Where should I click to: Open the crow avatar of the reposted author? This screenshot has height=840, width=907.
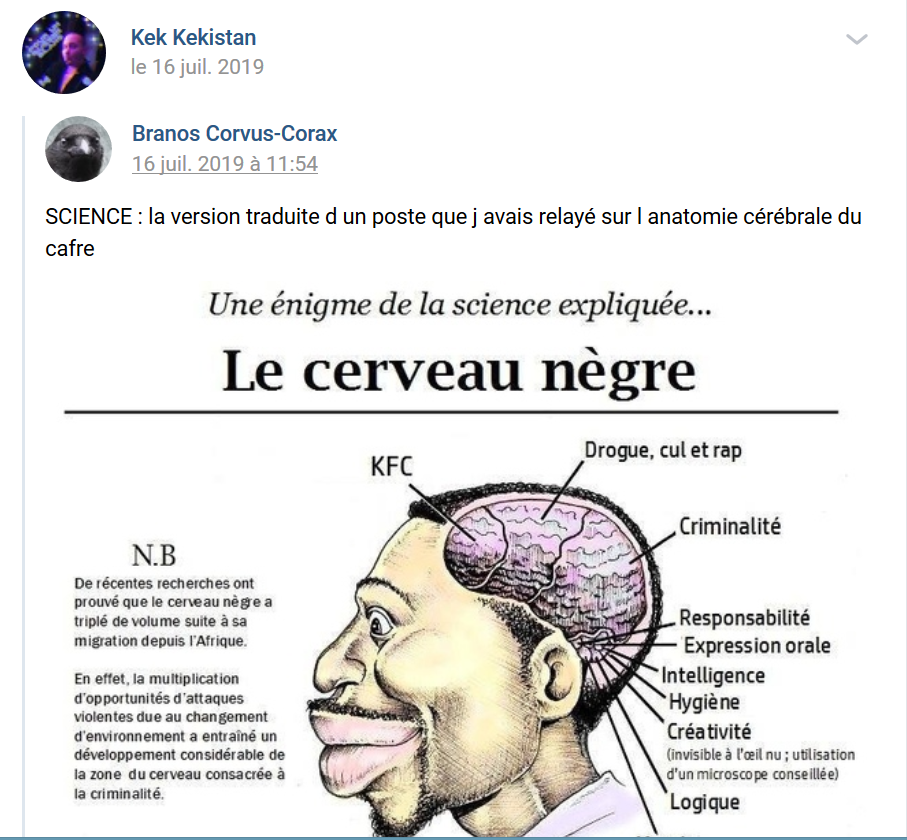pyautogui.click(x=78, y=149)
